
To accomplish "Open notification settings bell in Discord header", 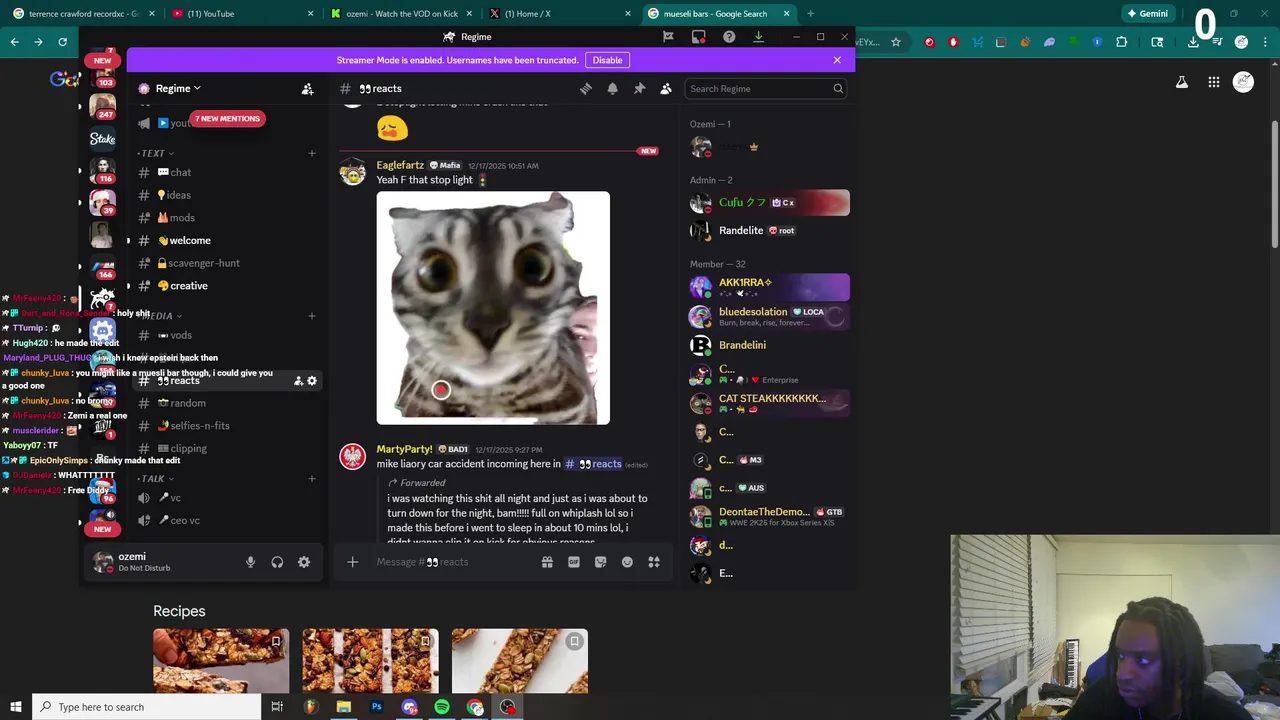I will point(612,88).
